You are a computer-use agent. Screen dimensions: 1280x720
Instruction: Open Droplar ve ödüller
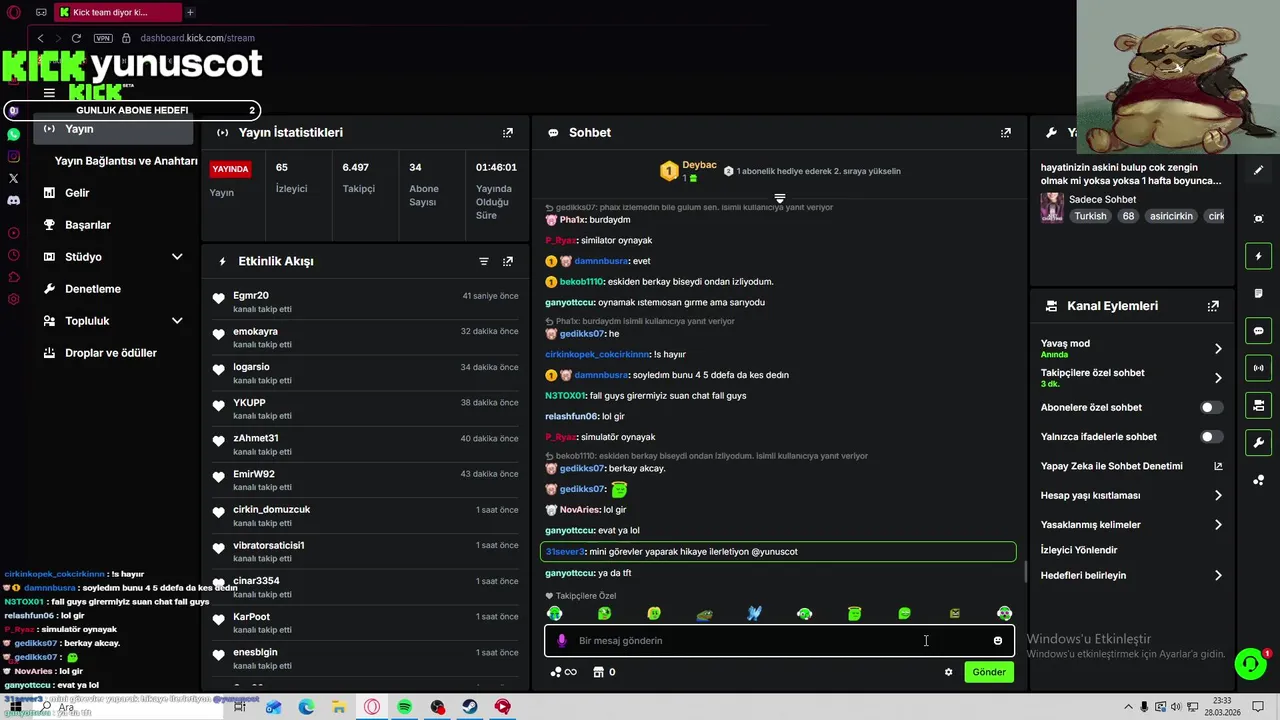tap(110, 353)
